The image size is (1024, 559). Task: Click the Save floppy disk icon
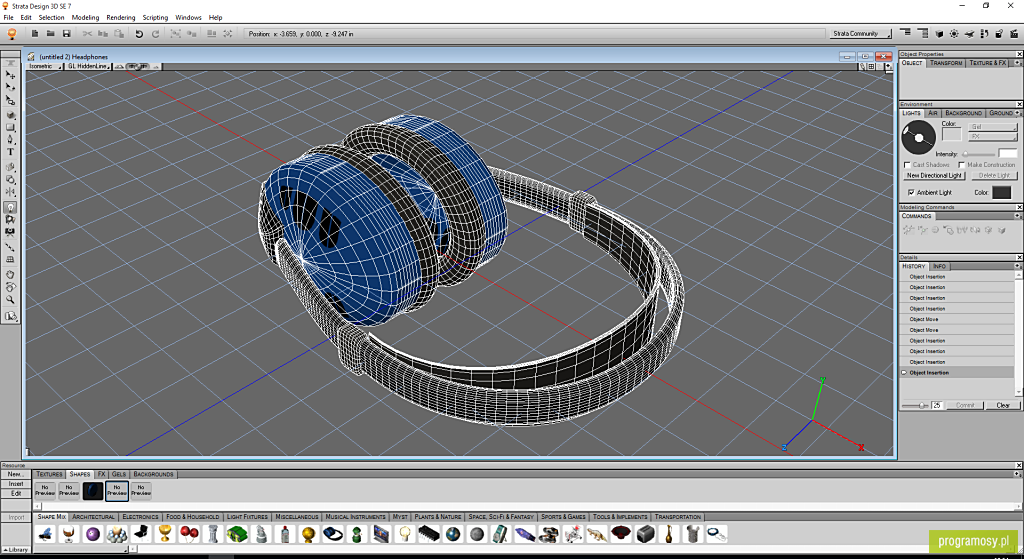[66, 33]
